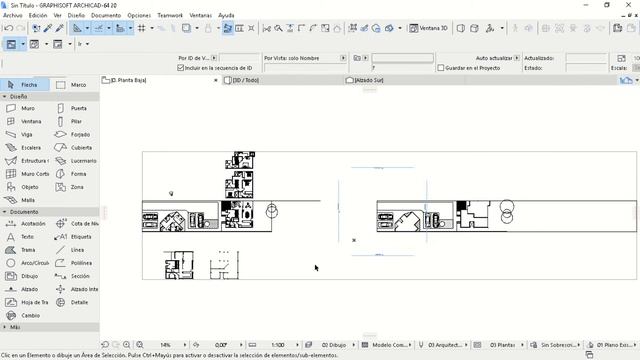Select the Objeto object tool
The image size is (640, 360).
click(x=24, y=187)
